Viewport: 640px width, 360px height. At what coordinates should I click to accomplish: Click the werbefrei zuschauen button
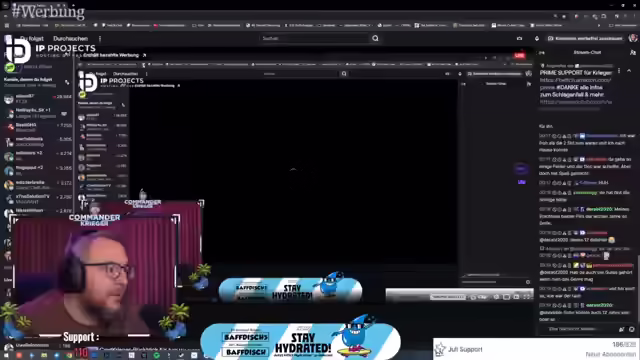585,38
